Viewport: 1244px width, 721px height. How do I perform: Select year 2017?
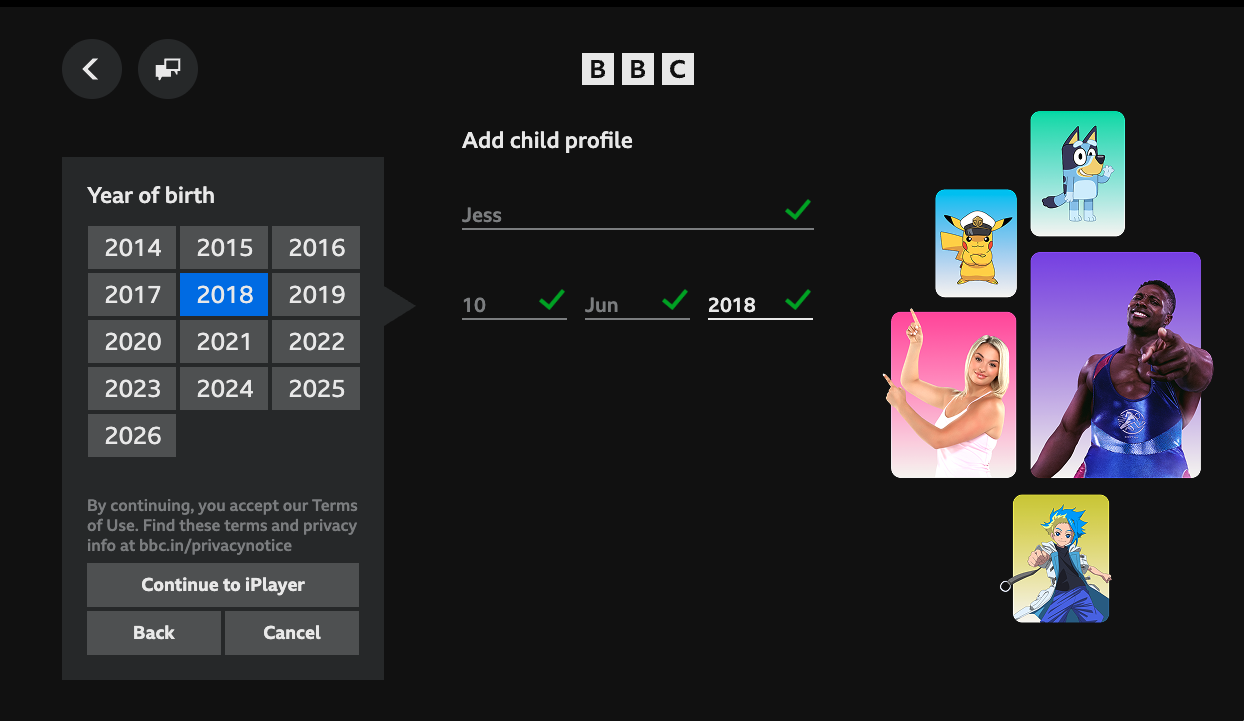(x=132, y=295)
